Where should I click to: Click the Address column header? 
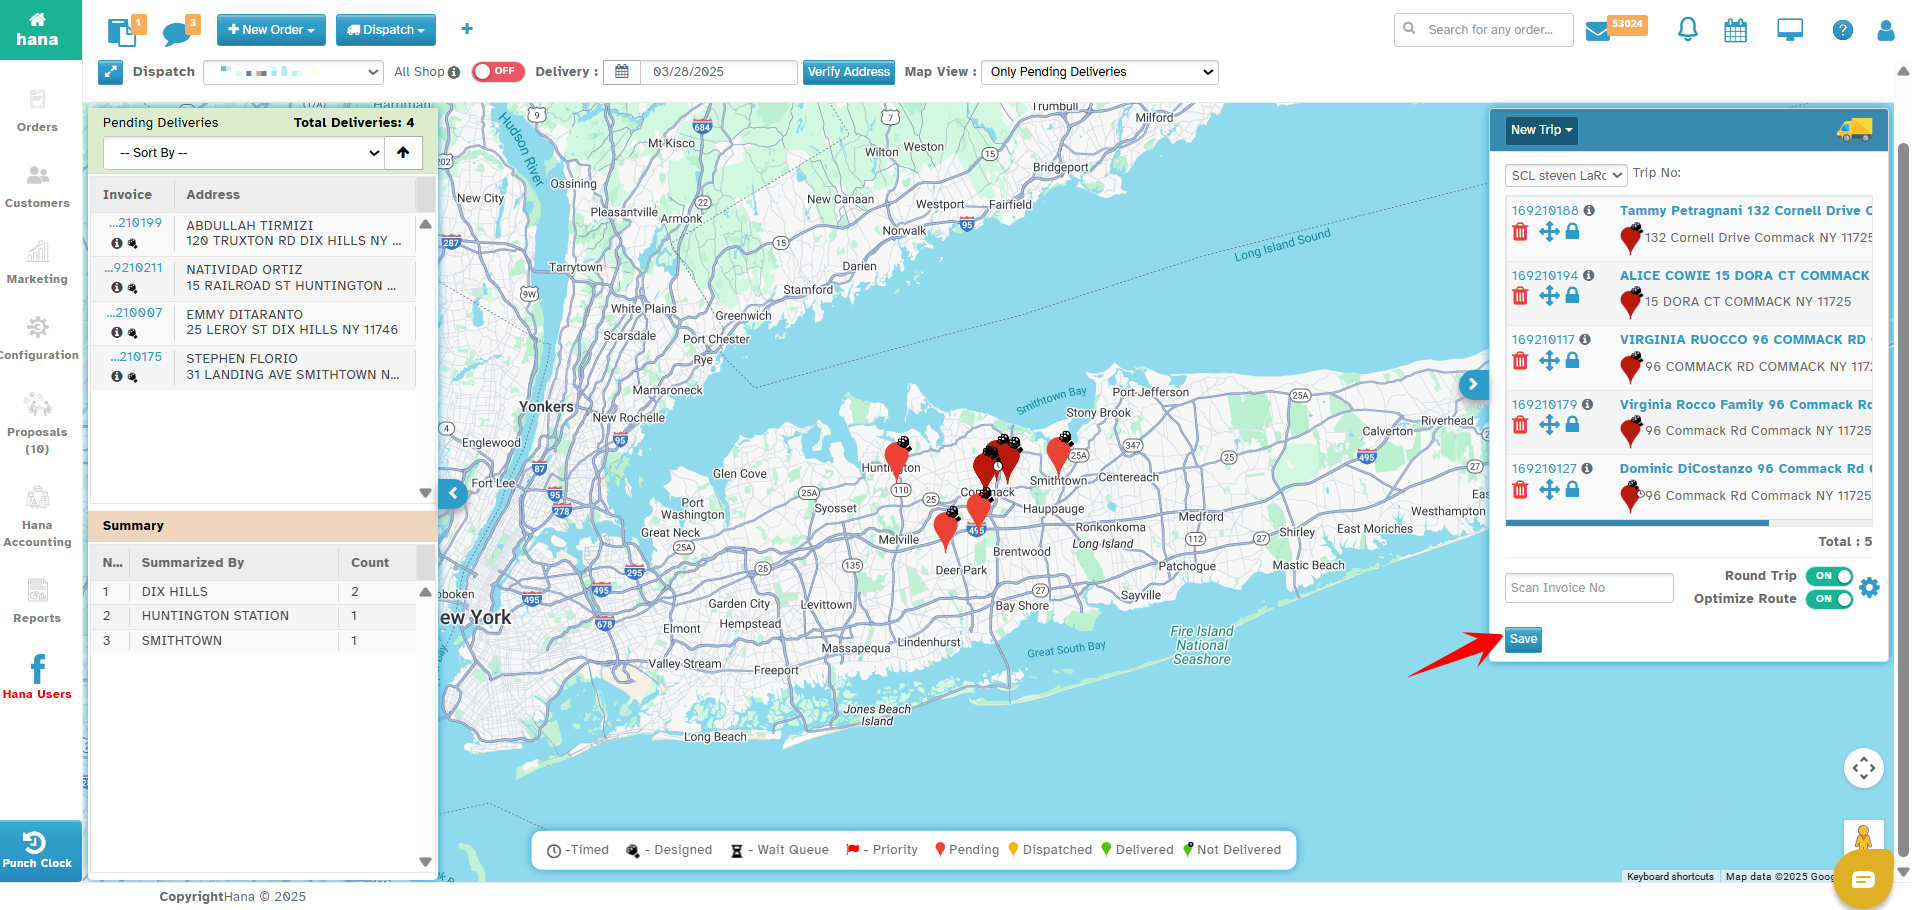pos(213,195)
